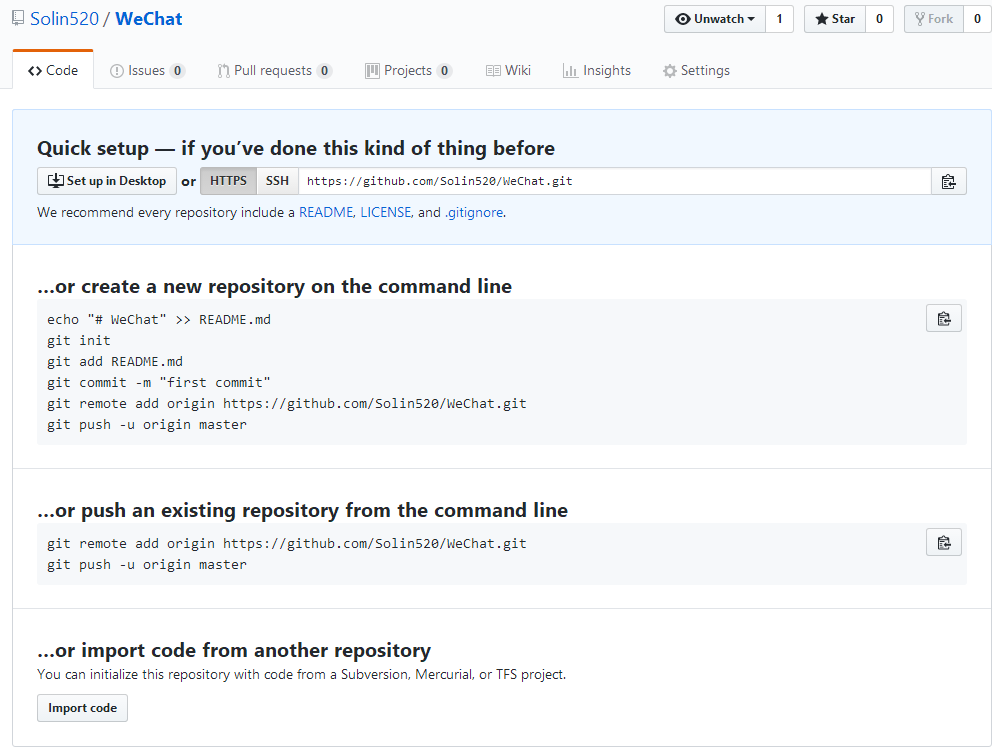Click the 'git add README.md' line
Screen dimensions: 992x749
pos(115,361)
